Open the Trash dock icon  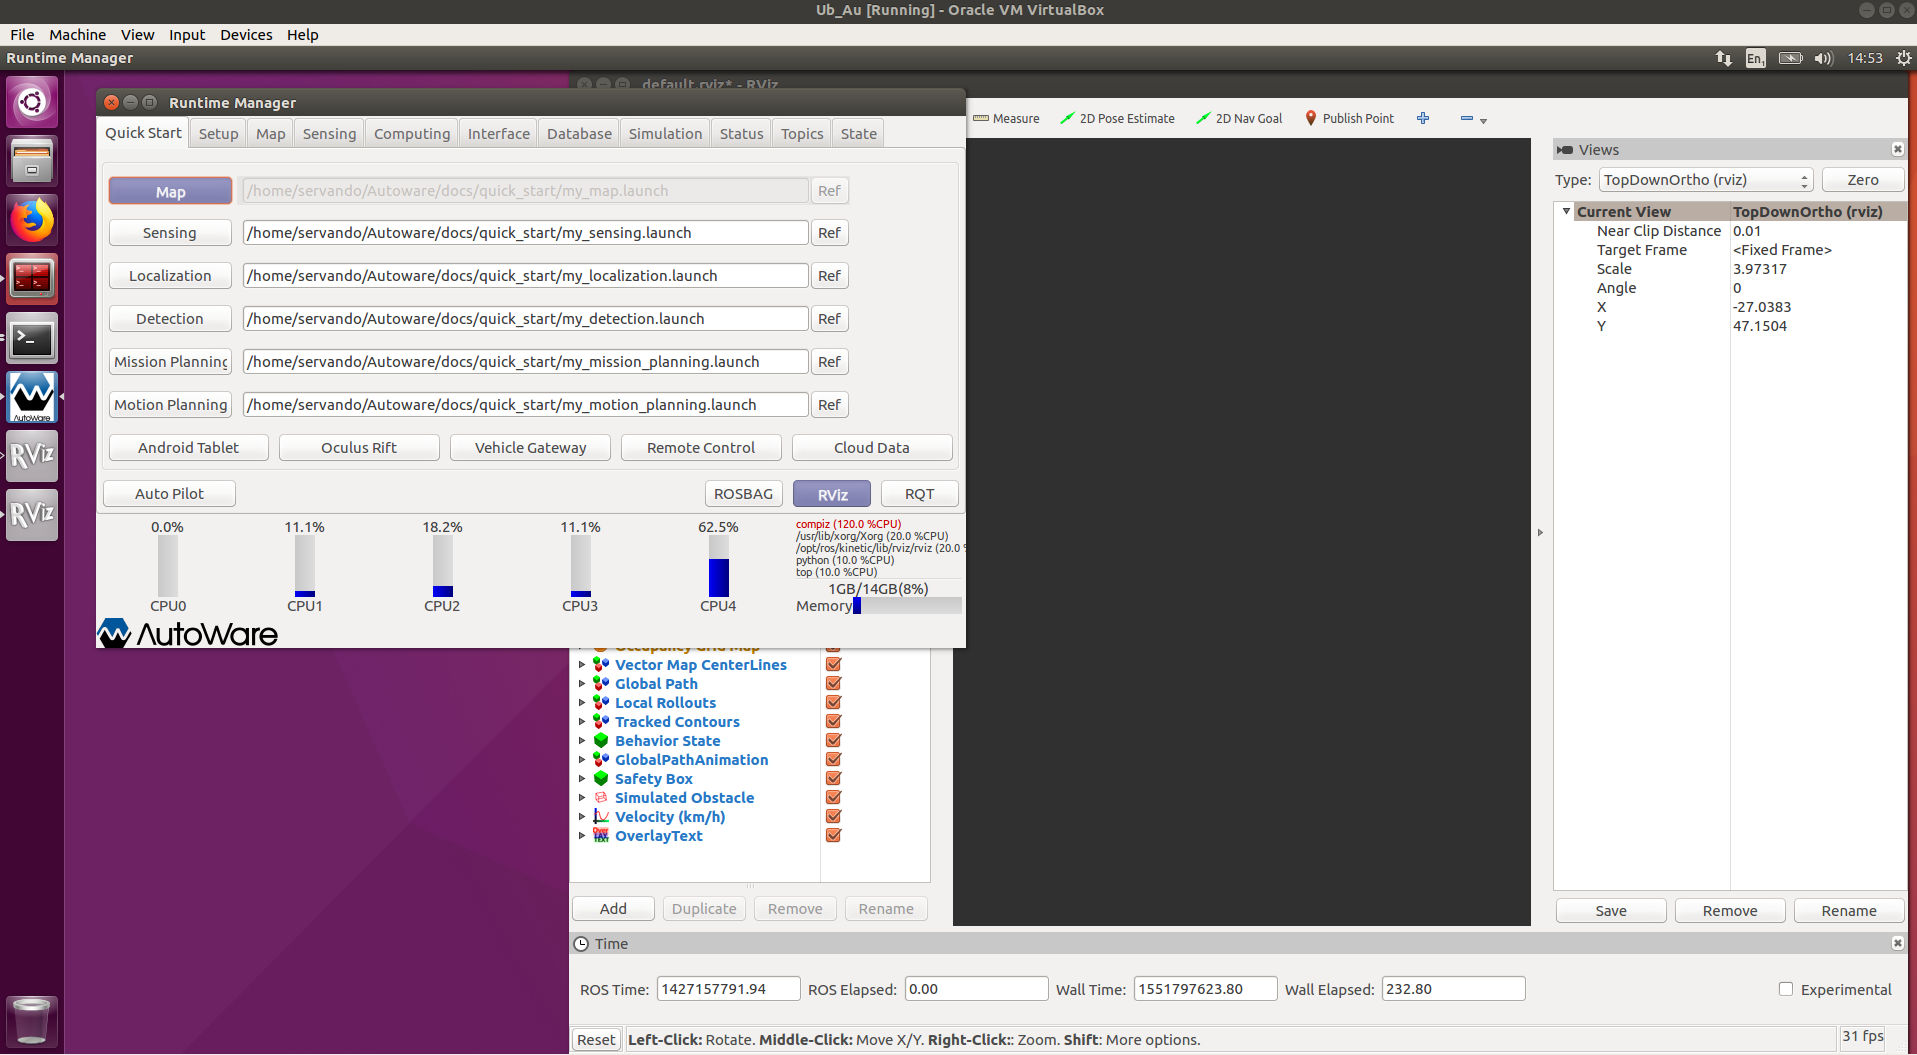point(32,1021)
